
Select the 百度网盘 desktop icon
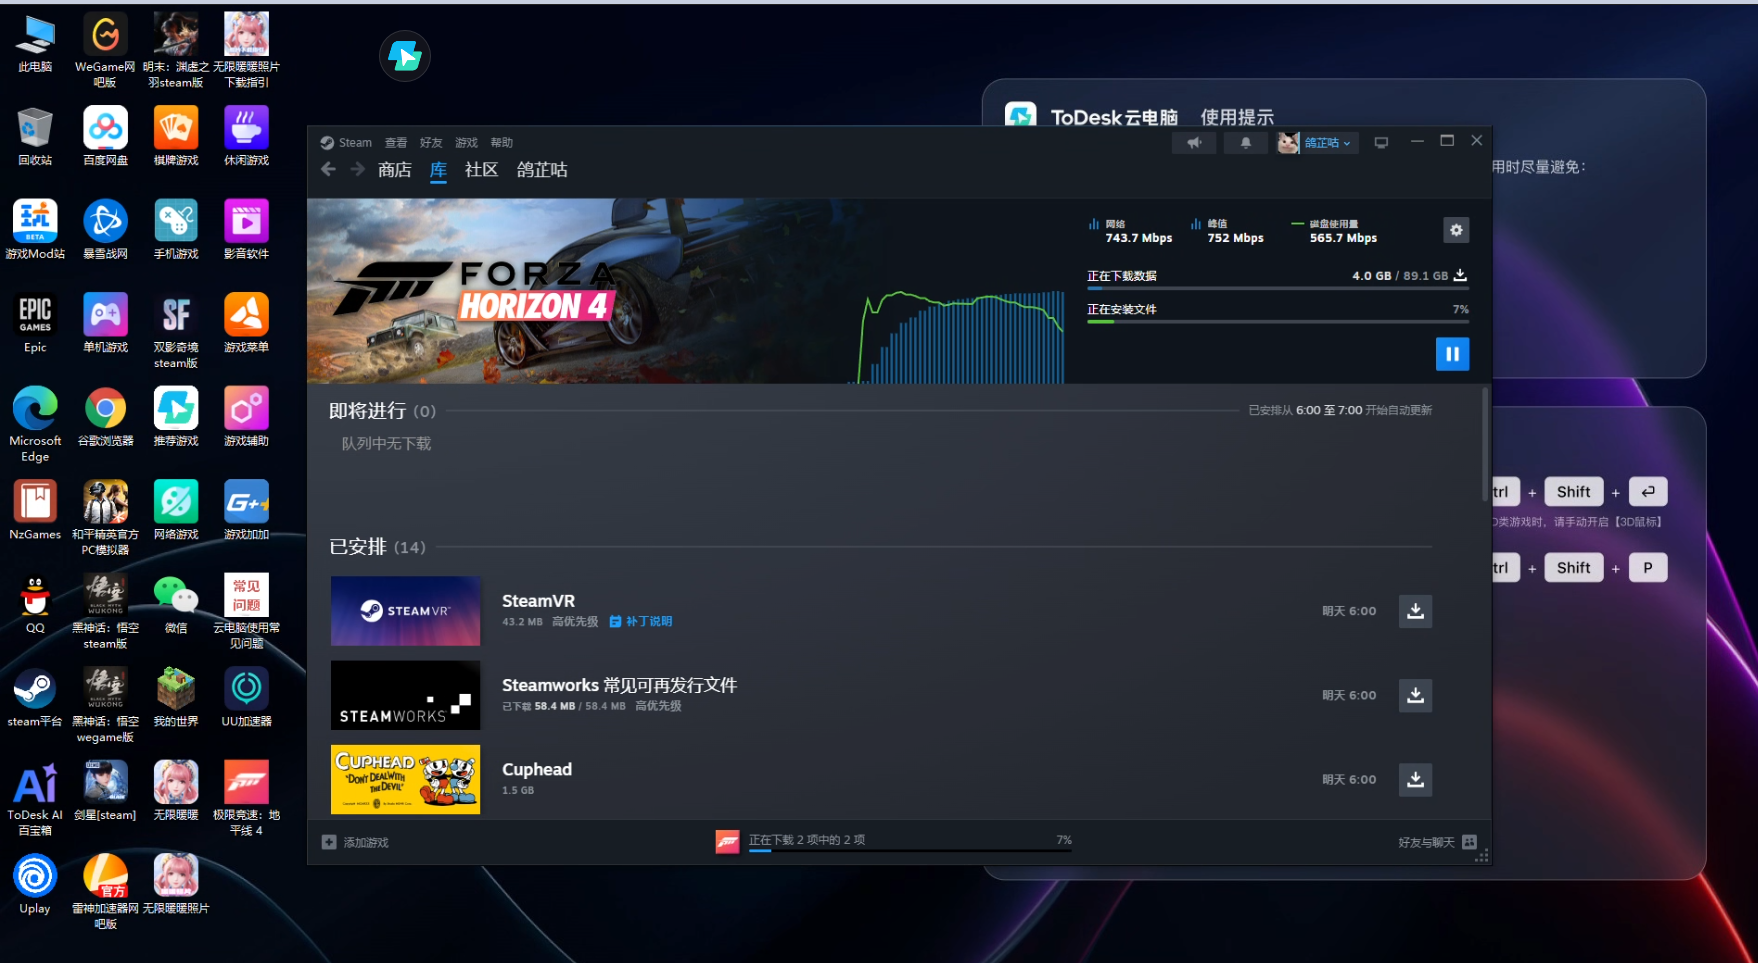(x=105, y=137)
